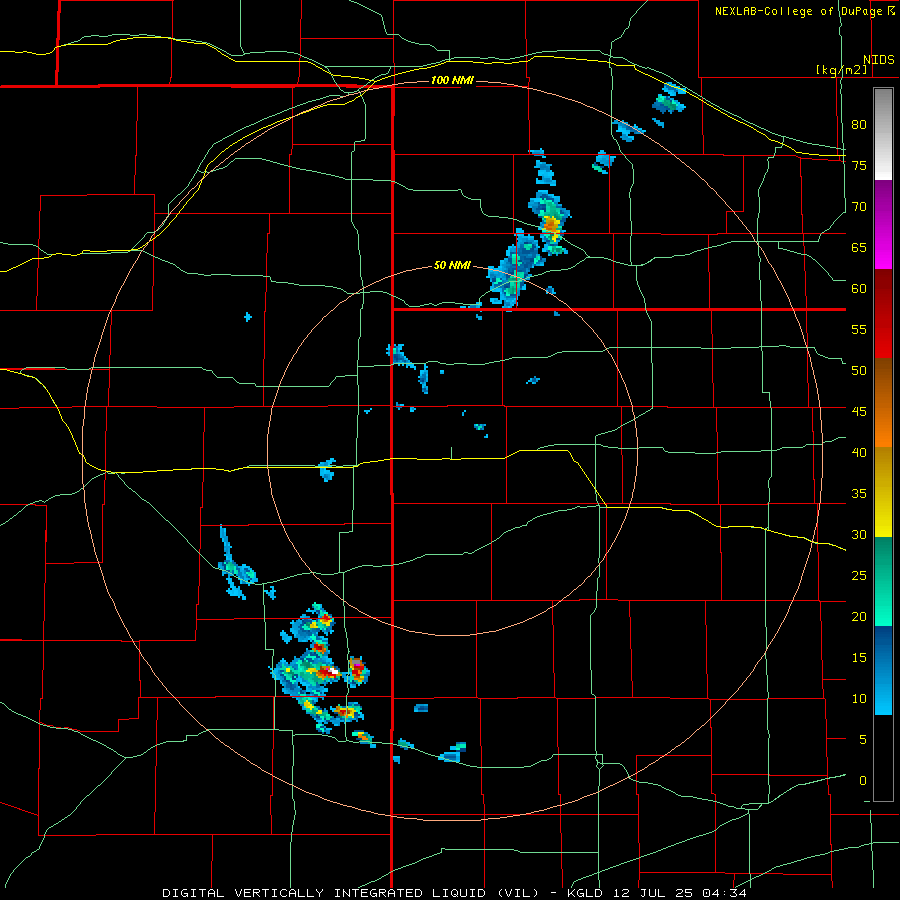Click the magenta segment of the color scale
The width and height of the screenshot is (900, 900).
[883, 224]
